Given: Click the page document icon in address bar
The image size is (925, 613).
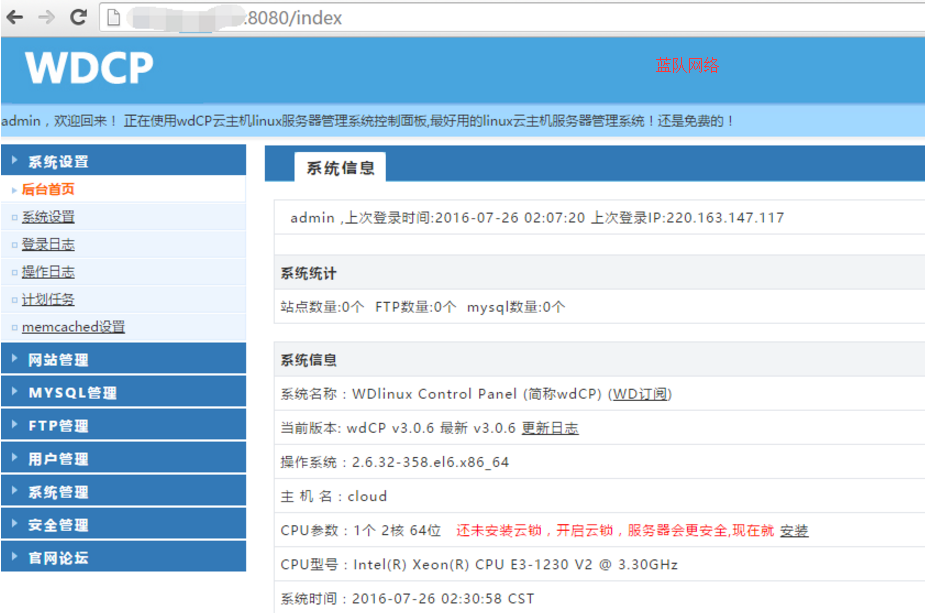Looking at the screenshot, I should (x=114, y=18).
